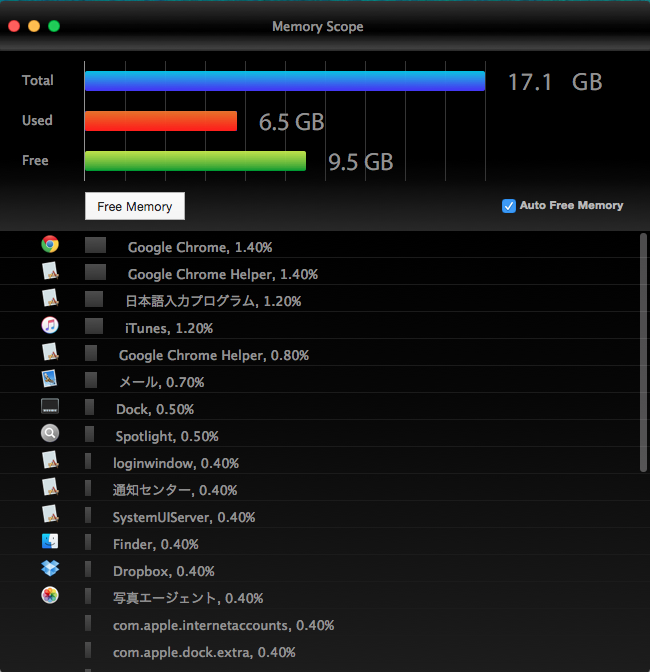650x672 pixels.
Task: Select the 'Dock, 0.50%' text
Action: point(155,409)
